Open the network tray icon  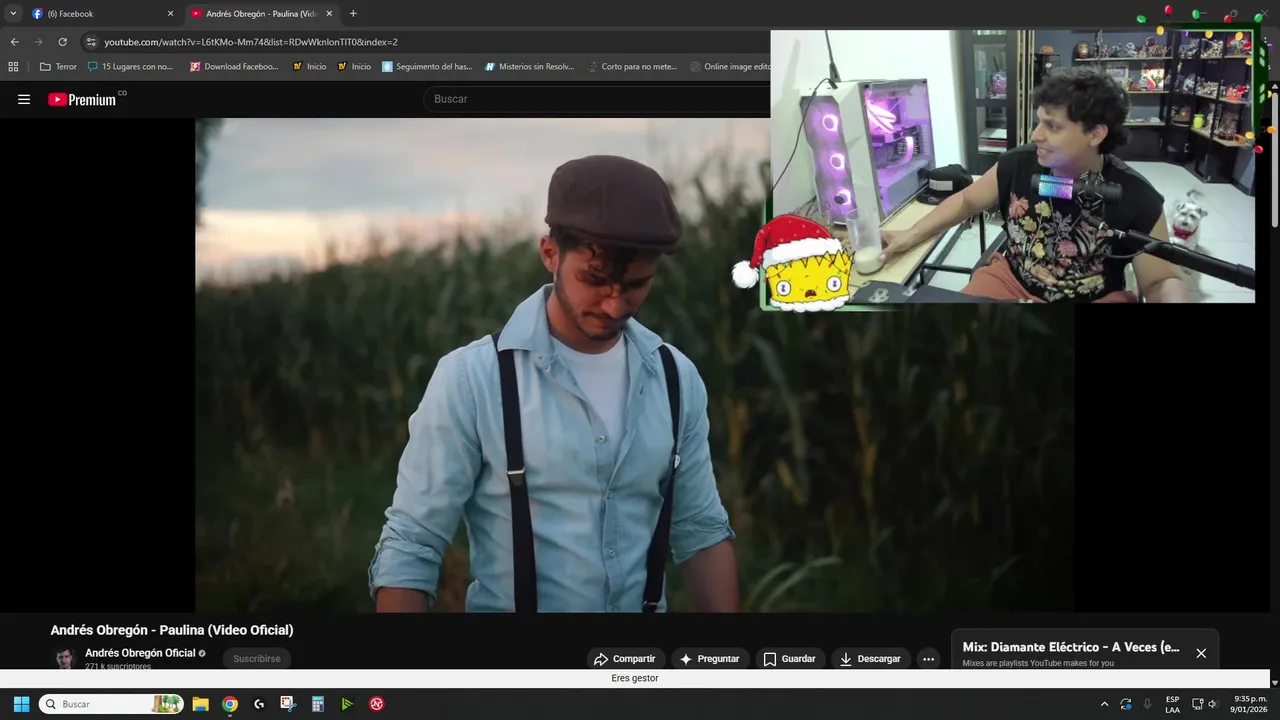point(1197,704)
